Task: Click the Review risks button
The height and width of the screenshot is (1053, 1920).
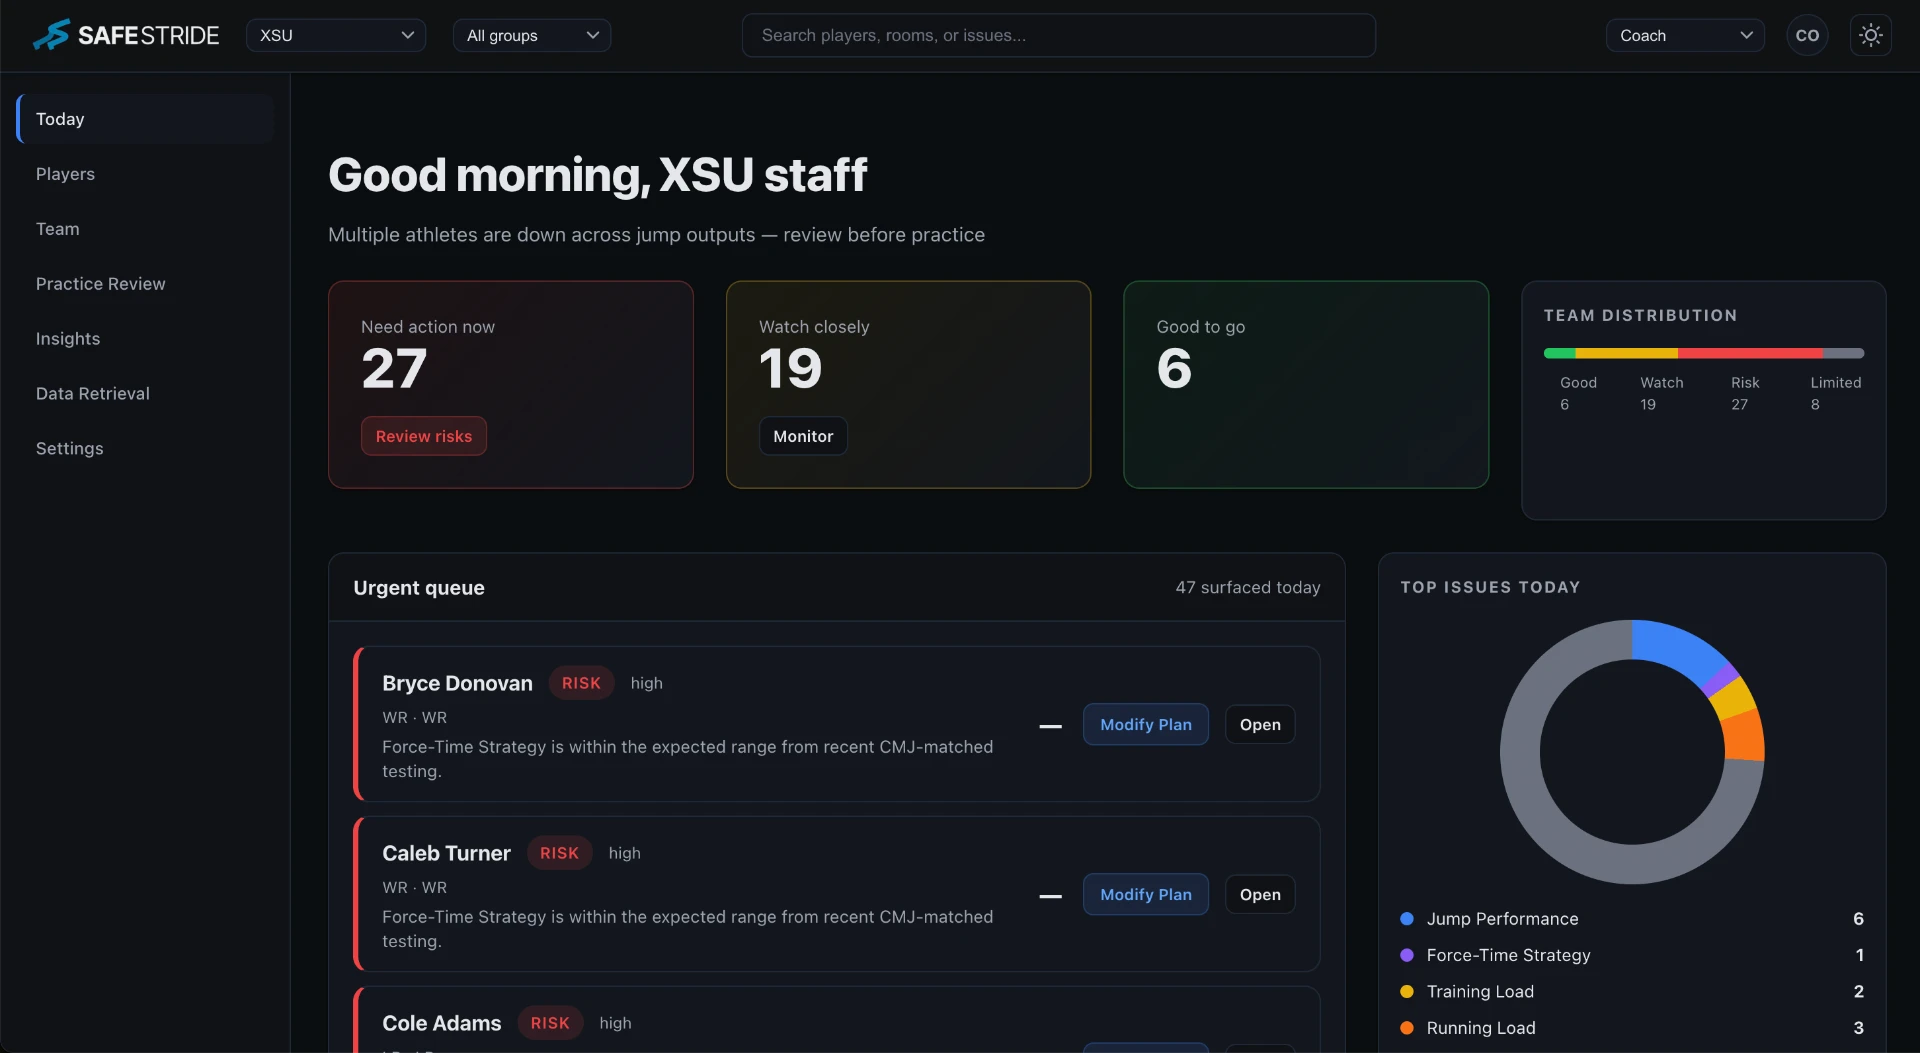Action: point(424,436)
